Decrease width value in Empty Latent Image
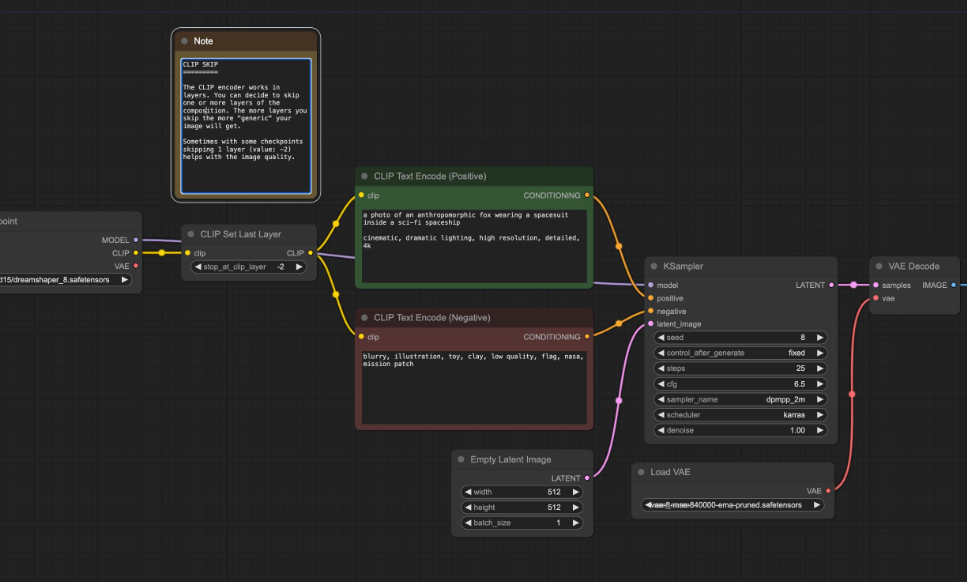The height and width of the screenshot is (582, 967). click(468, 492)
